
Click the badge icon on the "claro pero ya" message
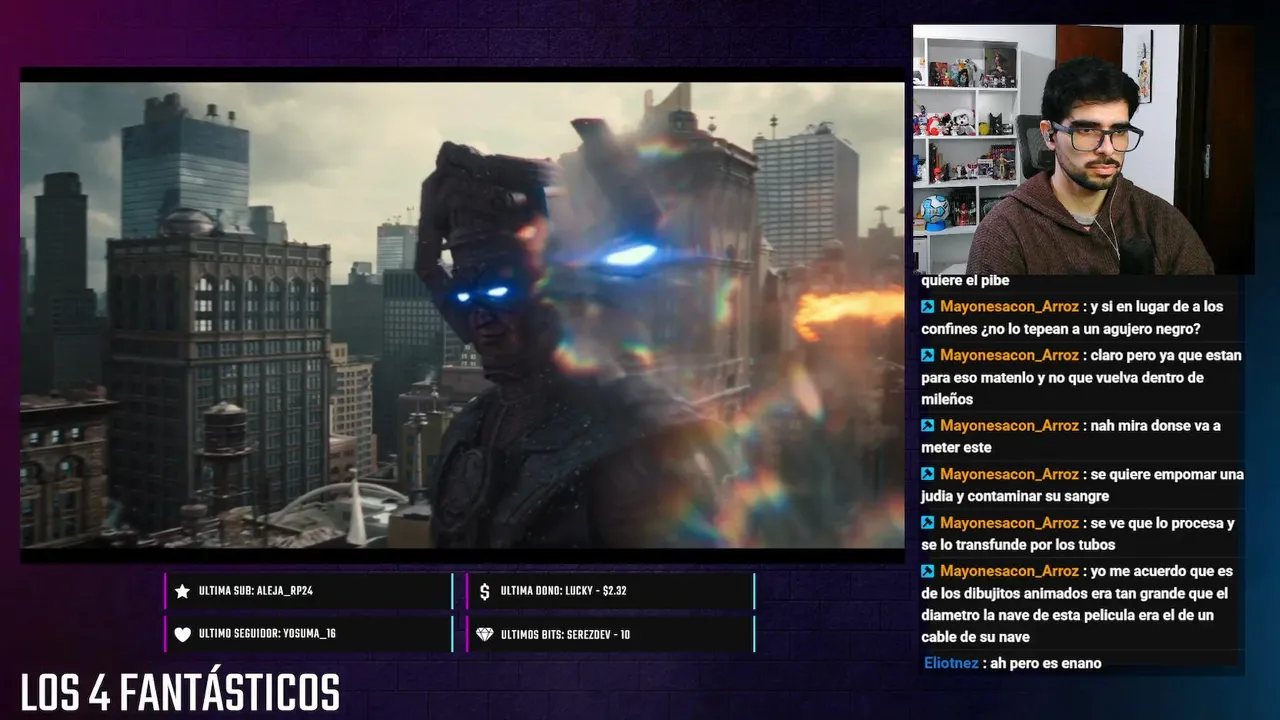928,356
